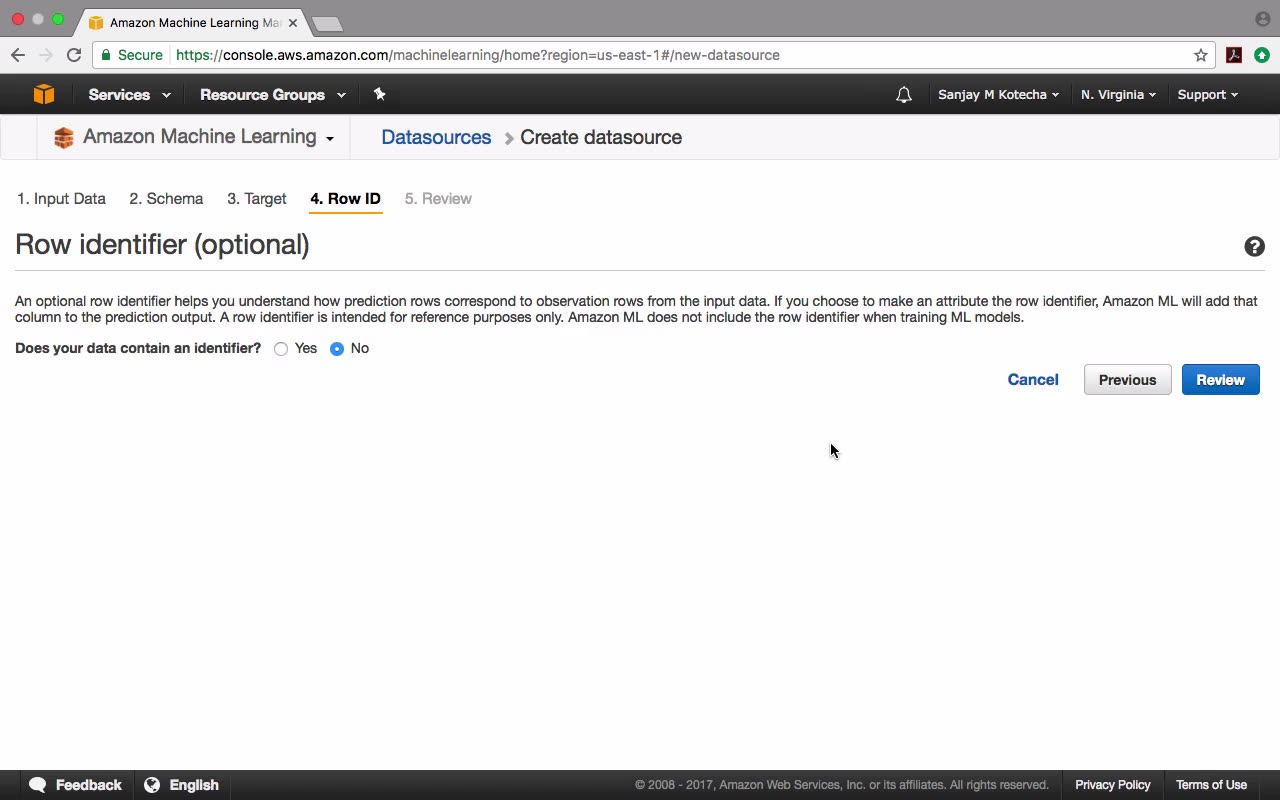Viewport: 1280px width, 800px height.
Task: Open the Support dropdown
Action: pos(1207,95)
